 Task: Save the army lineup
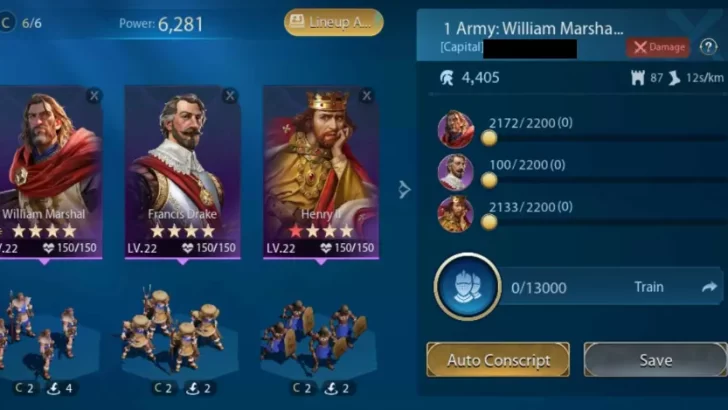pos(656,360)
